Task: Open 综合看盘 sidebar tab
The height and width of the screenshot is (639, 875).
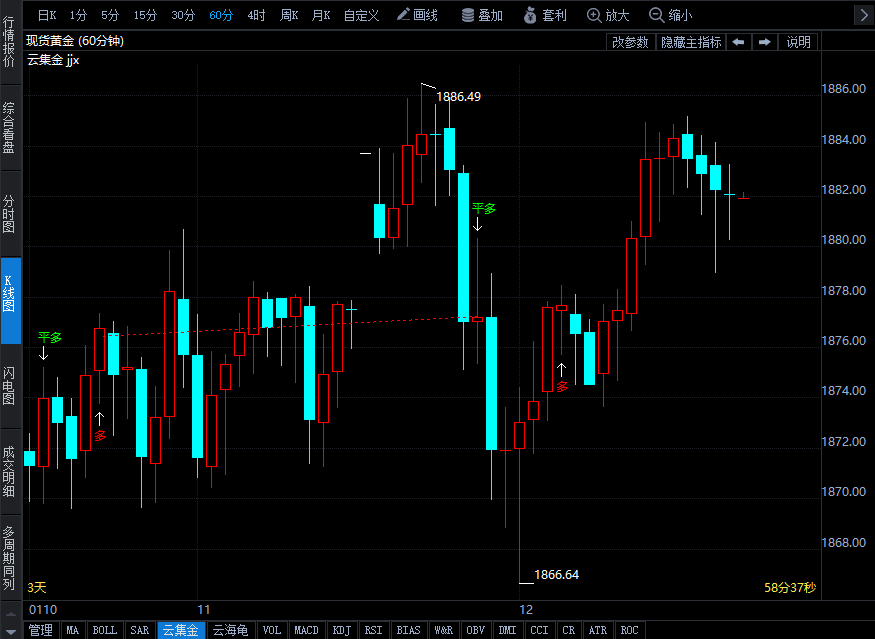Action: [x=9, y=128]
